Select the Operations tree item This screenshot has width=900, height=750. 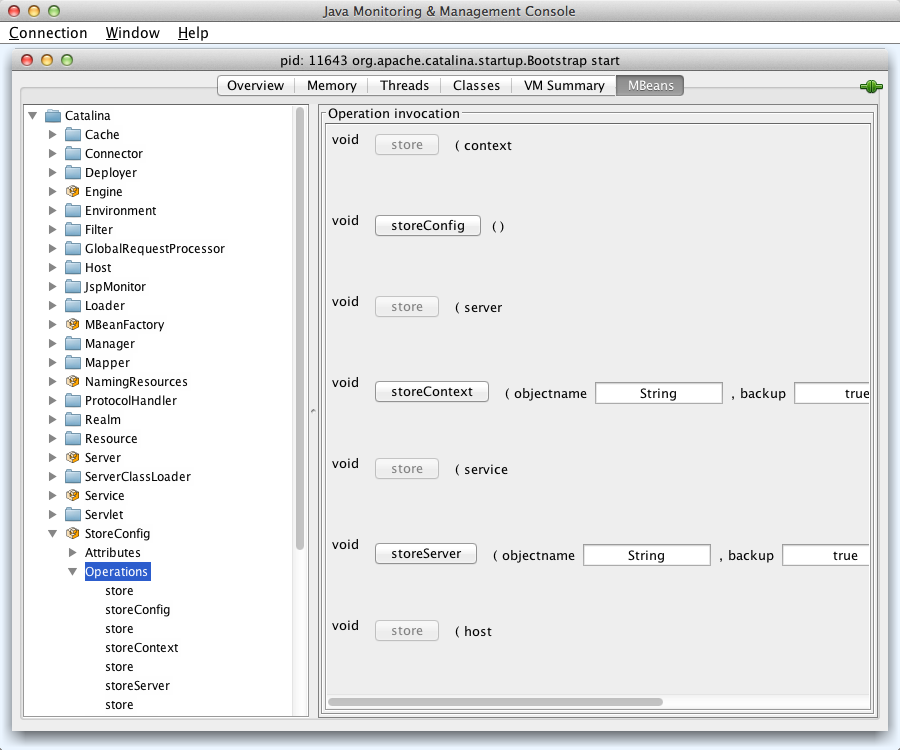tap(117, 572)
